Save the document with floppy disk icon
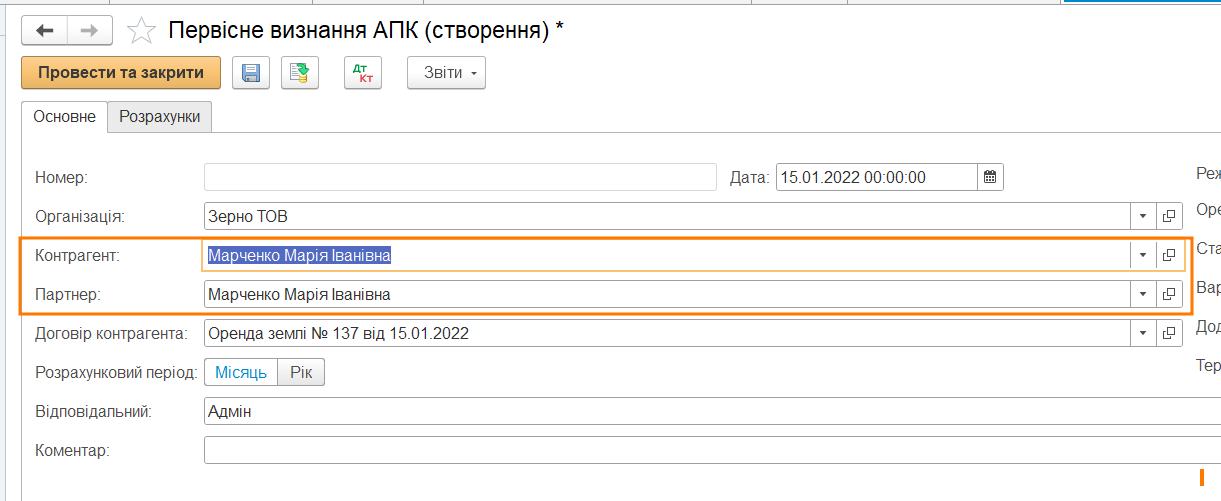1221x501 pixels. click(x=251, y=73)
